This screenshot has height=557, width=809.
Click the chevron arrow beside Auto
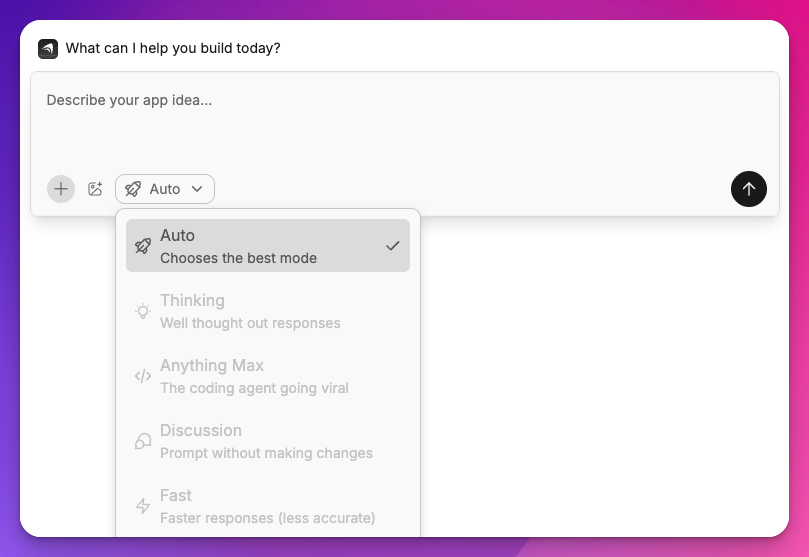(x=197, y=189)
